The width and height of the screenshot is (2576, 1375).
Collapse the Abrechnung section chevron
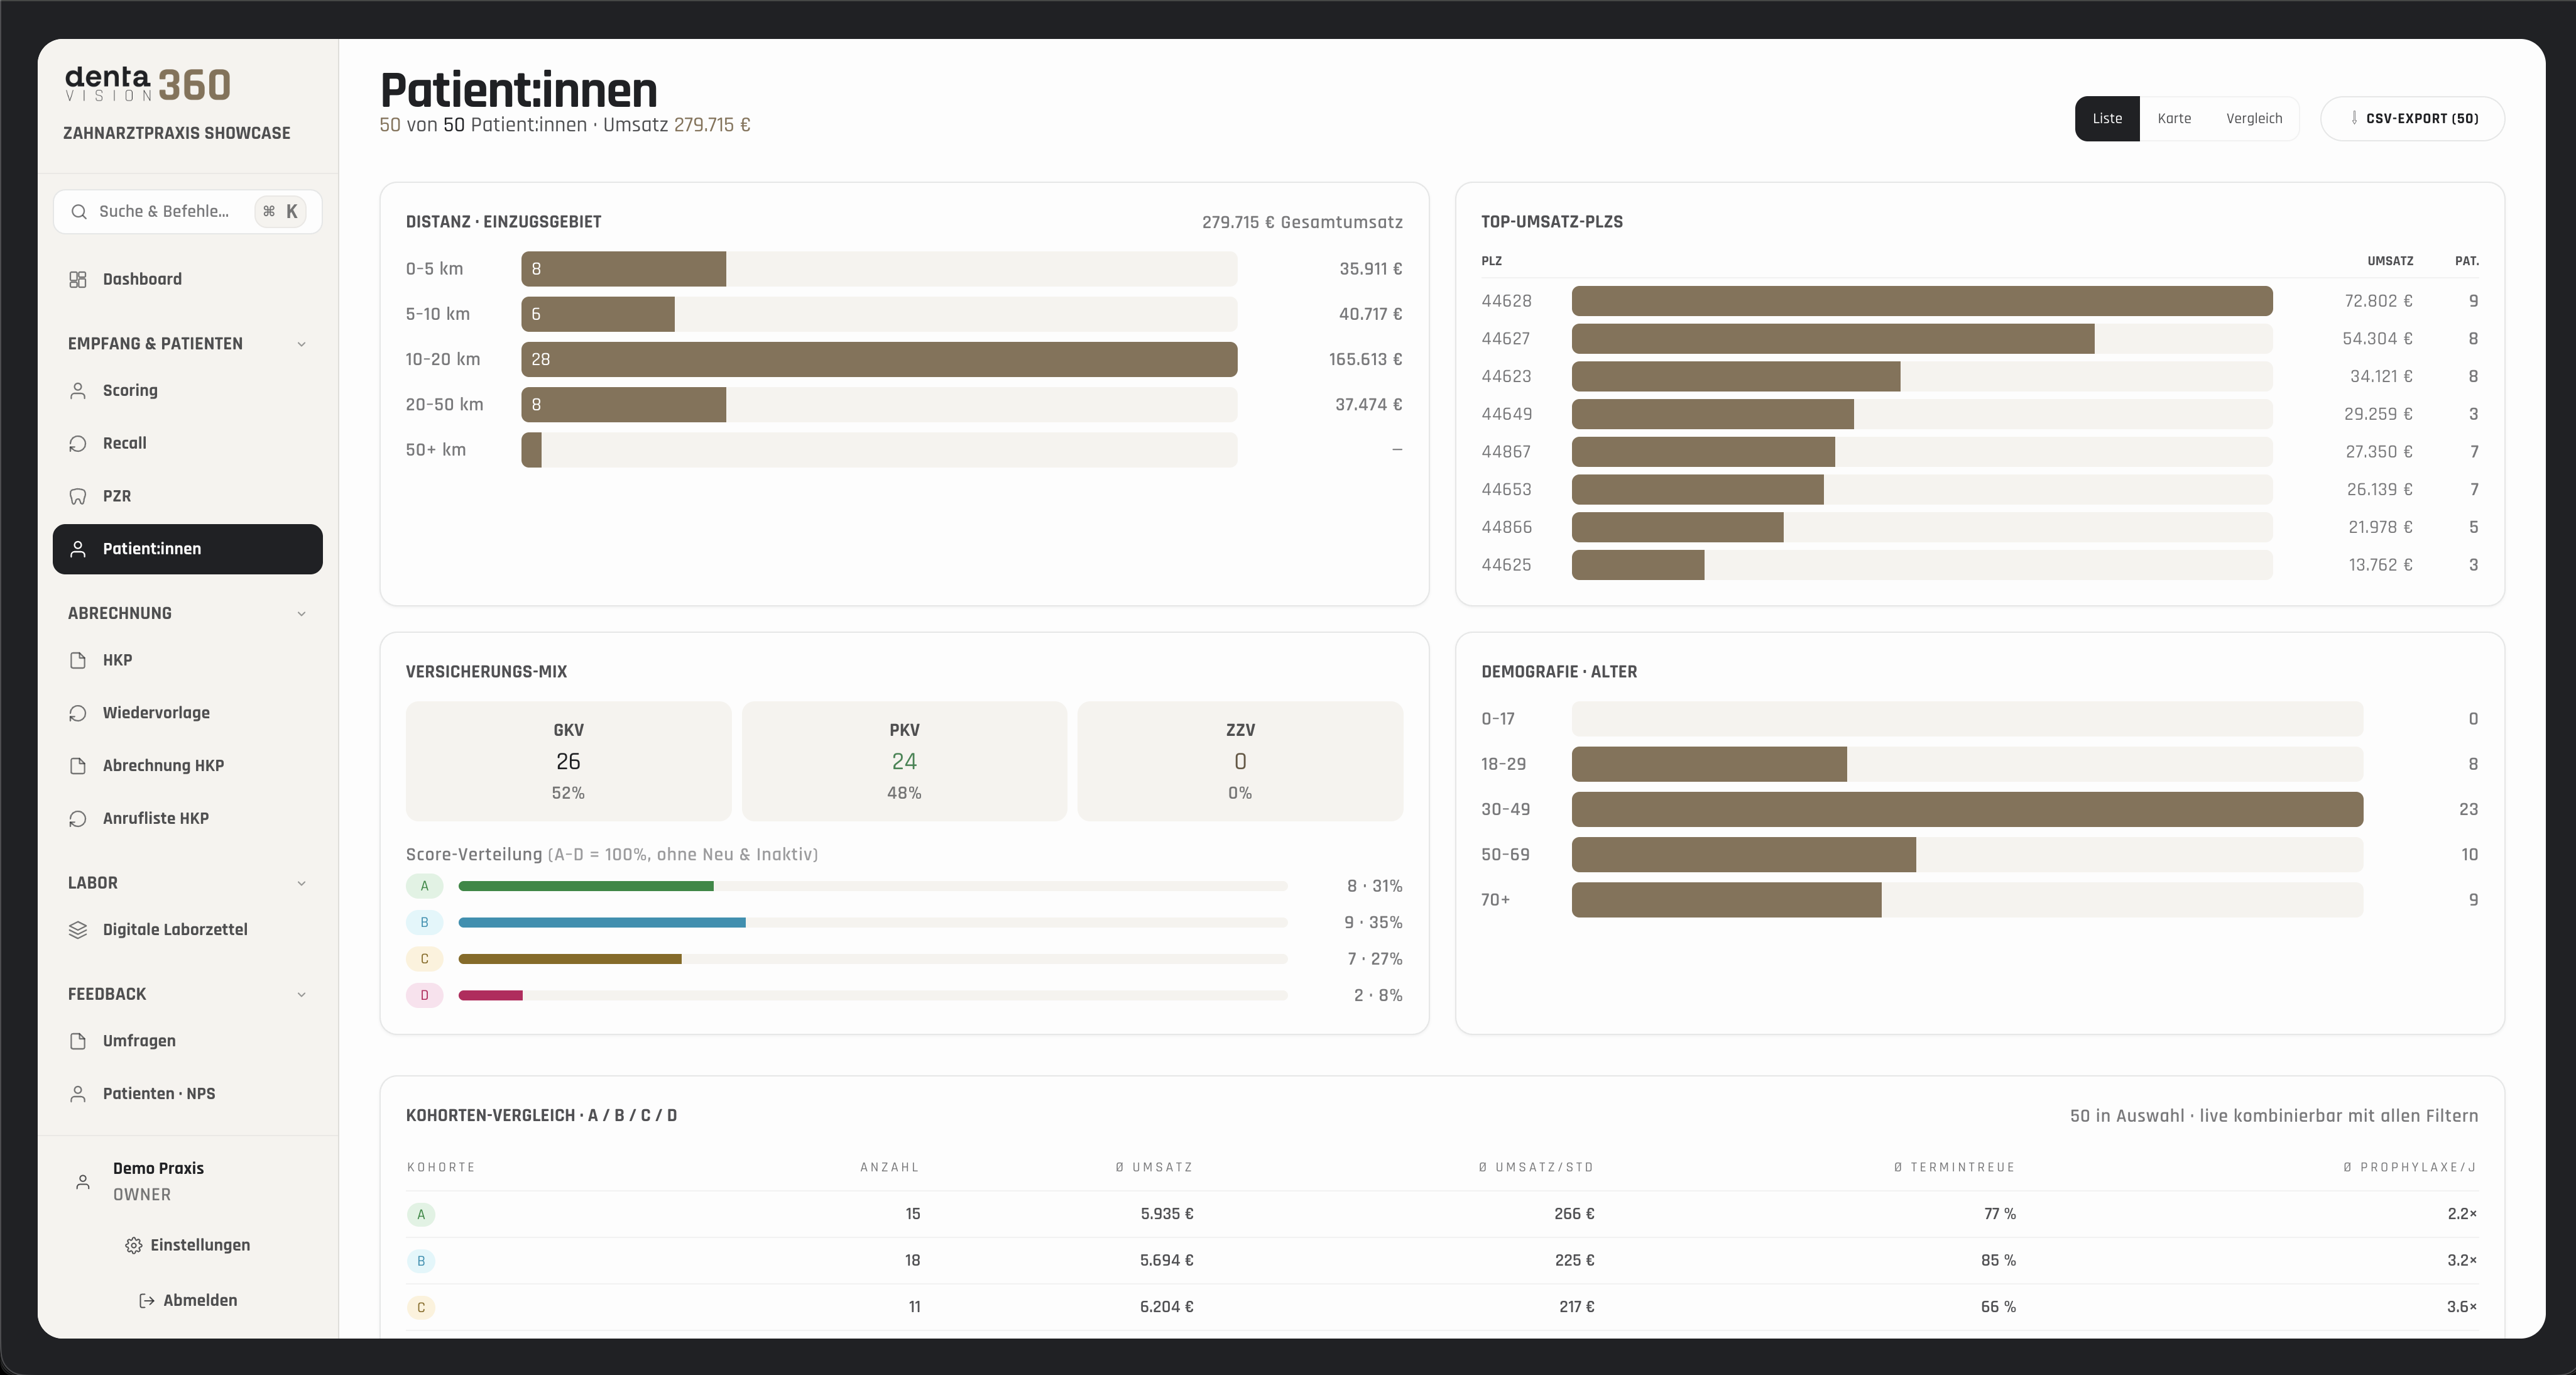(301, 613)
